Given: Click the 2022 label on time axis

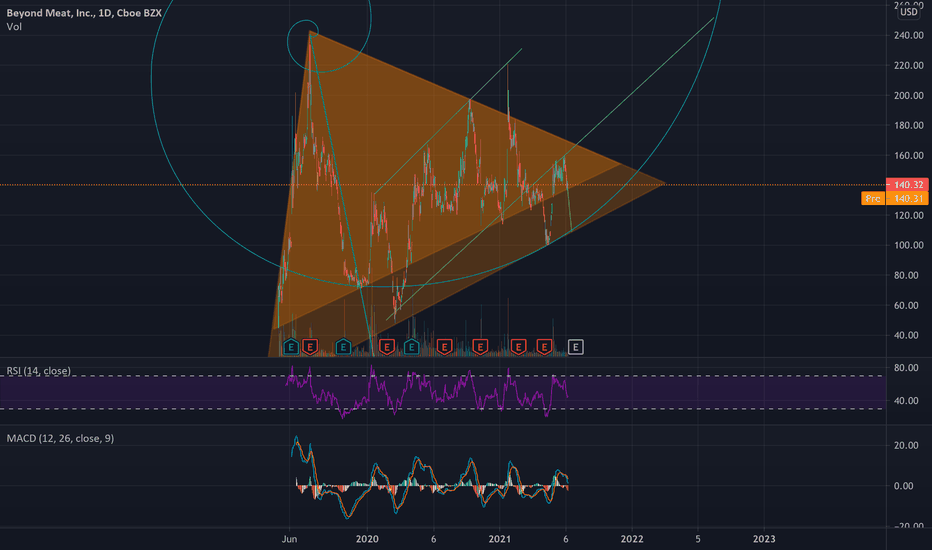Looking at the screenshot, I should (632, 539).
